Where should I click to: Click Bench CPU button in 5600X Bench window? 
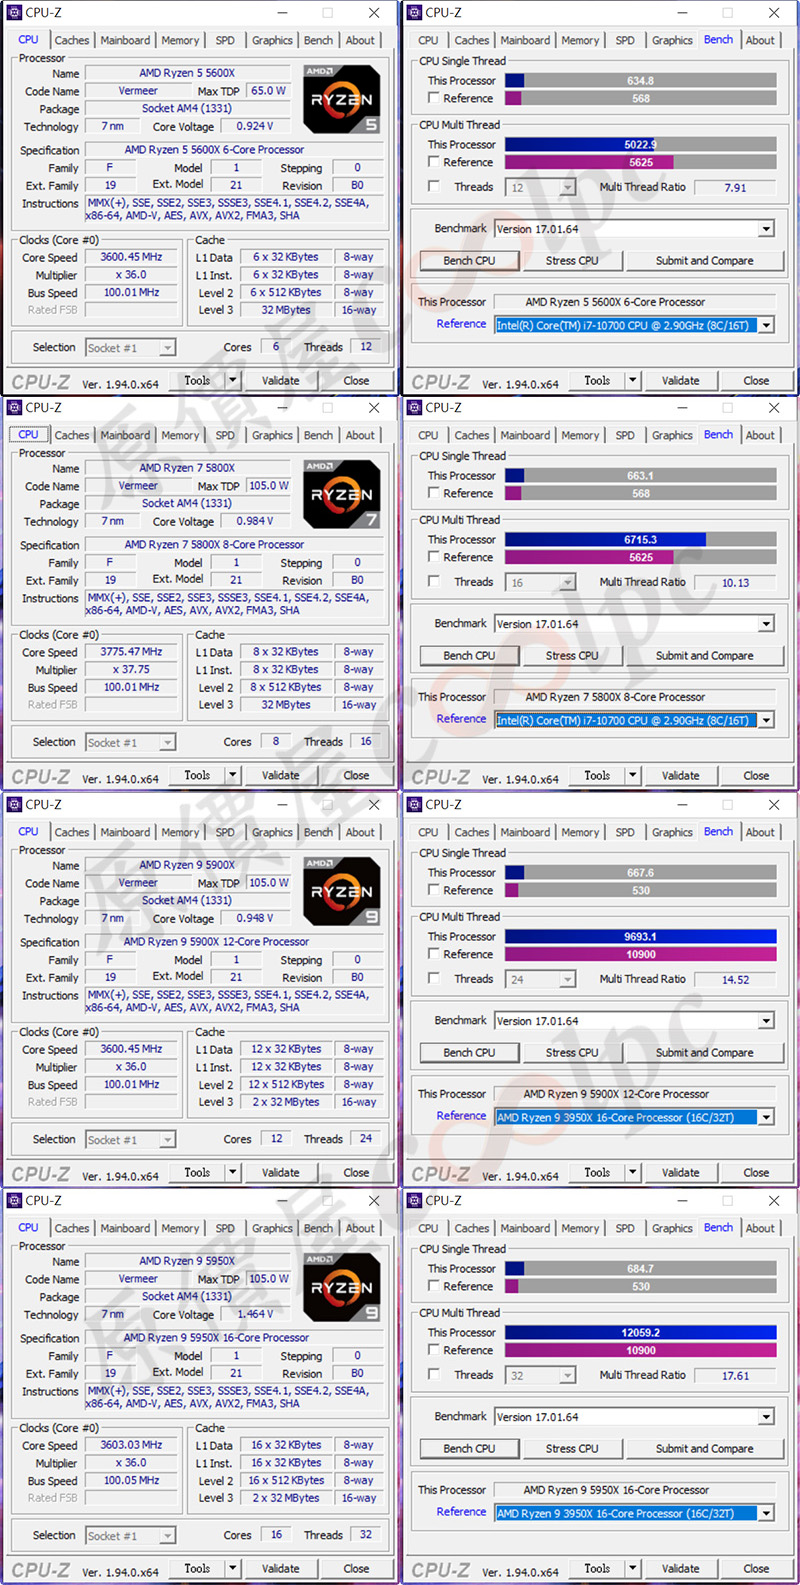pyautogui.click(x=469, y=261)
